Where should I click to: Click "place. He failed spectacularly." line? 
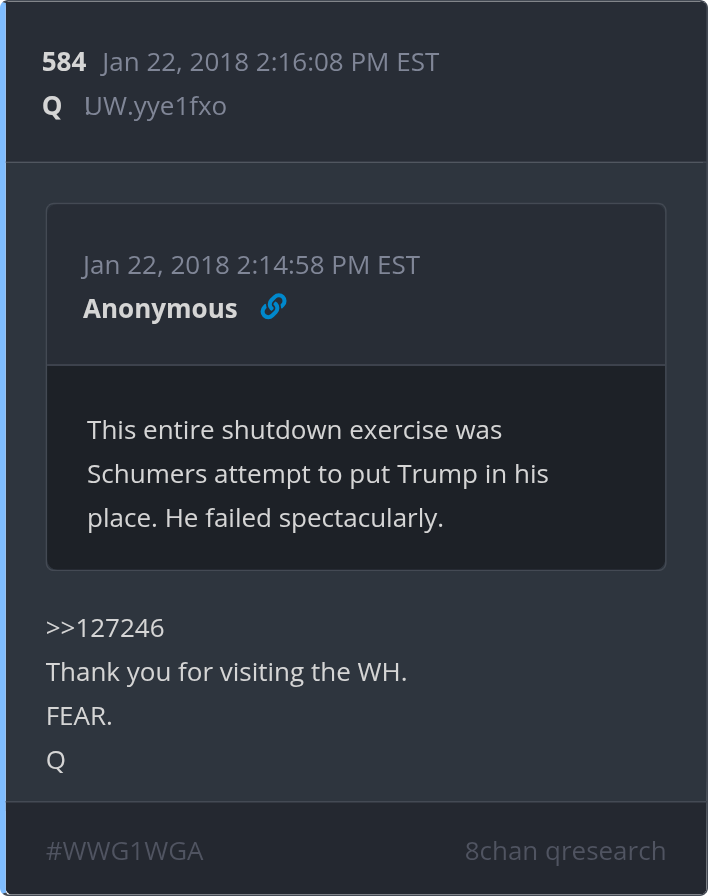pos(265,518)
